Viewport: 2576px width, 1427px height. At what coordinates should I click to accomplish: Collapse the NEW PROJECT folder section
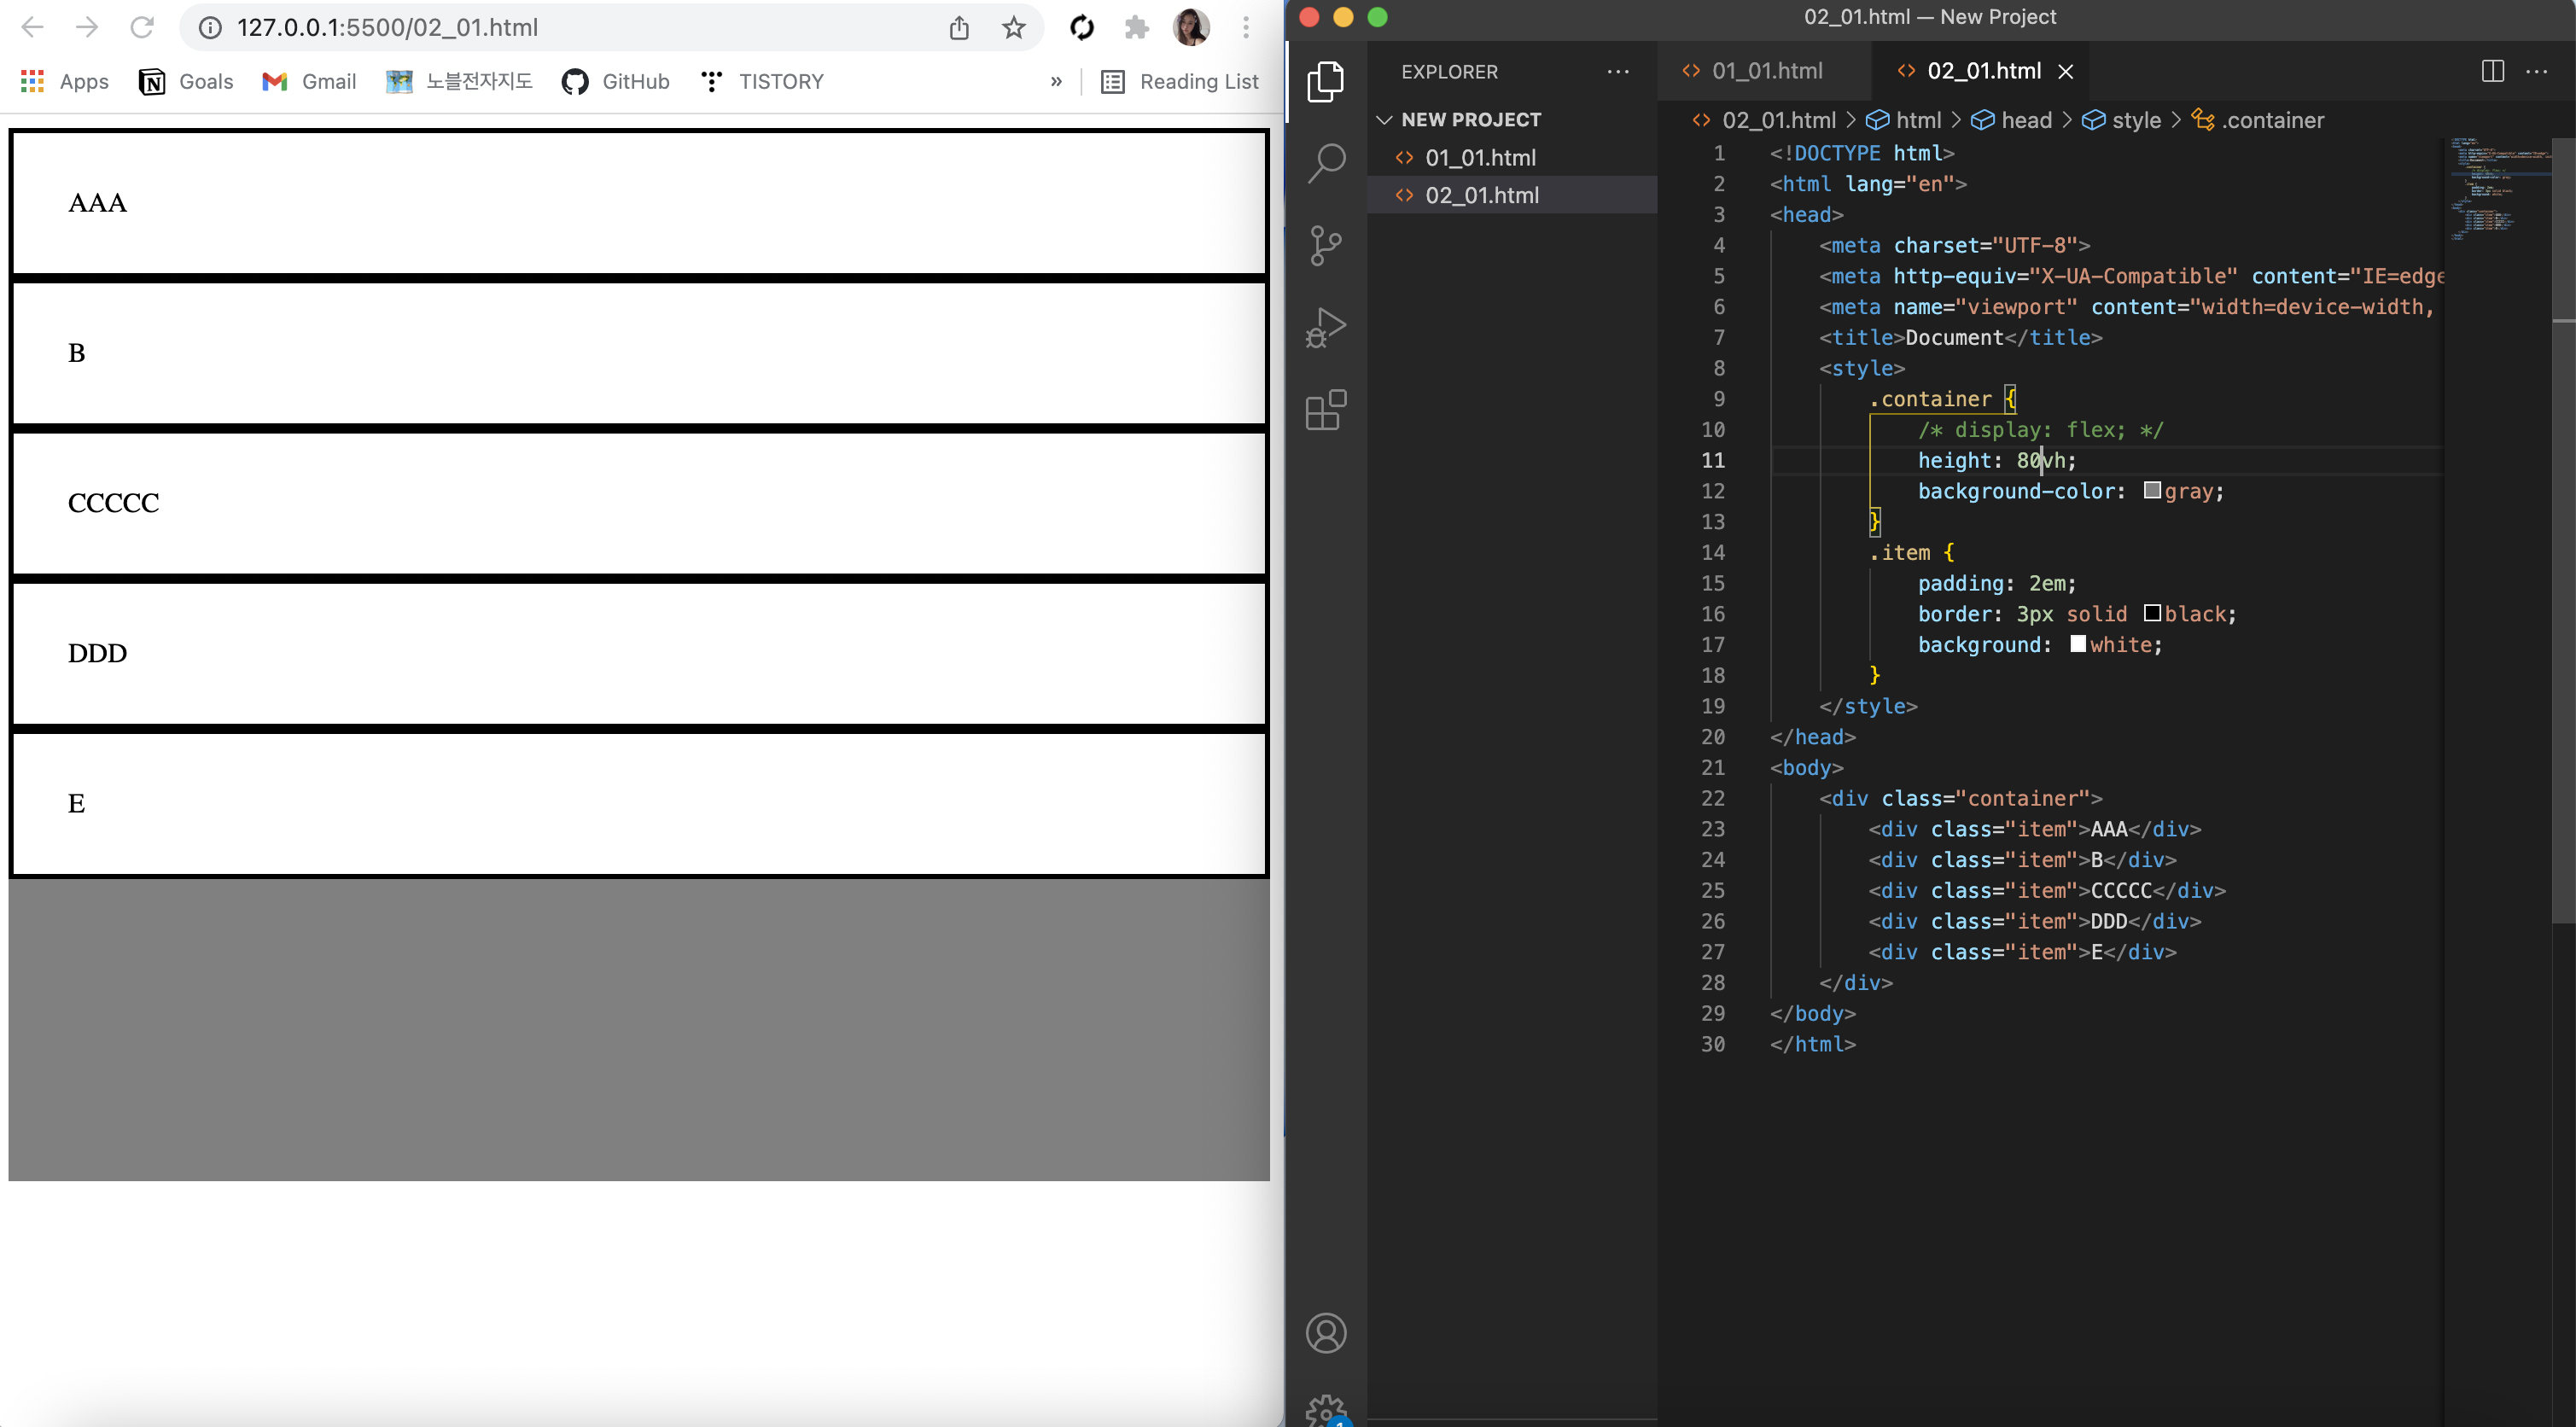(x=1385, y=120)
